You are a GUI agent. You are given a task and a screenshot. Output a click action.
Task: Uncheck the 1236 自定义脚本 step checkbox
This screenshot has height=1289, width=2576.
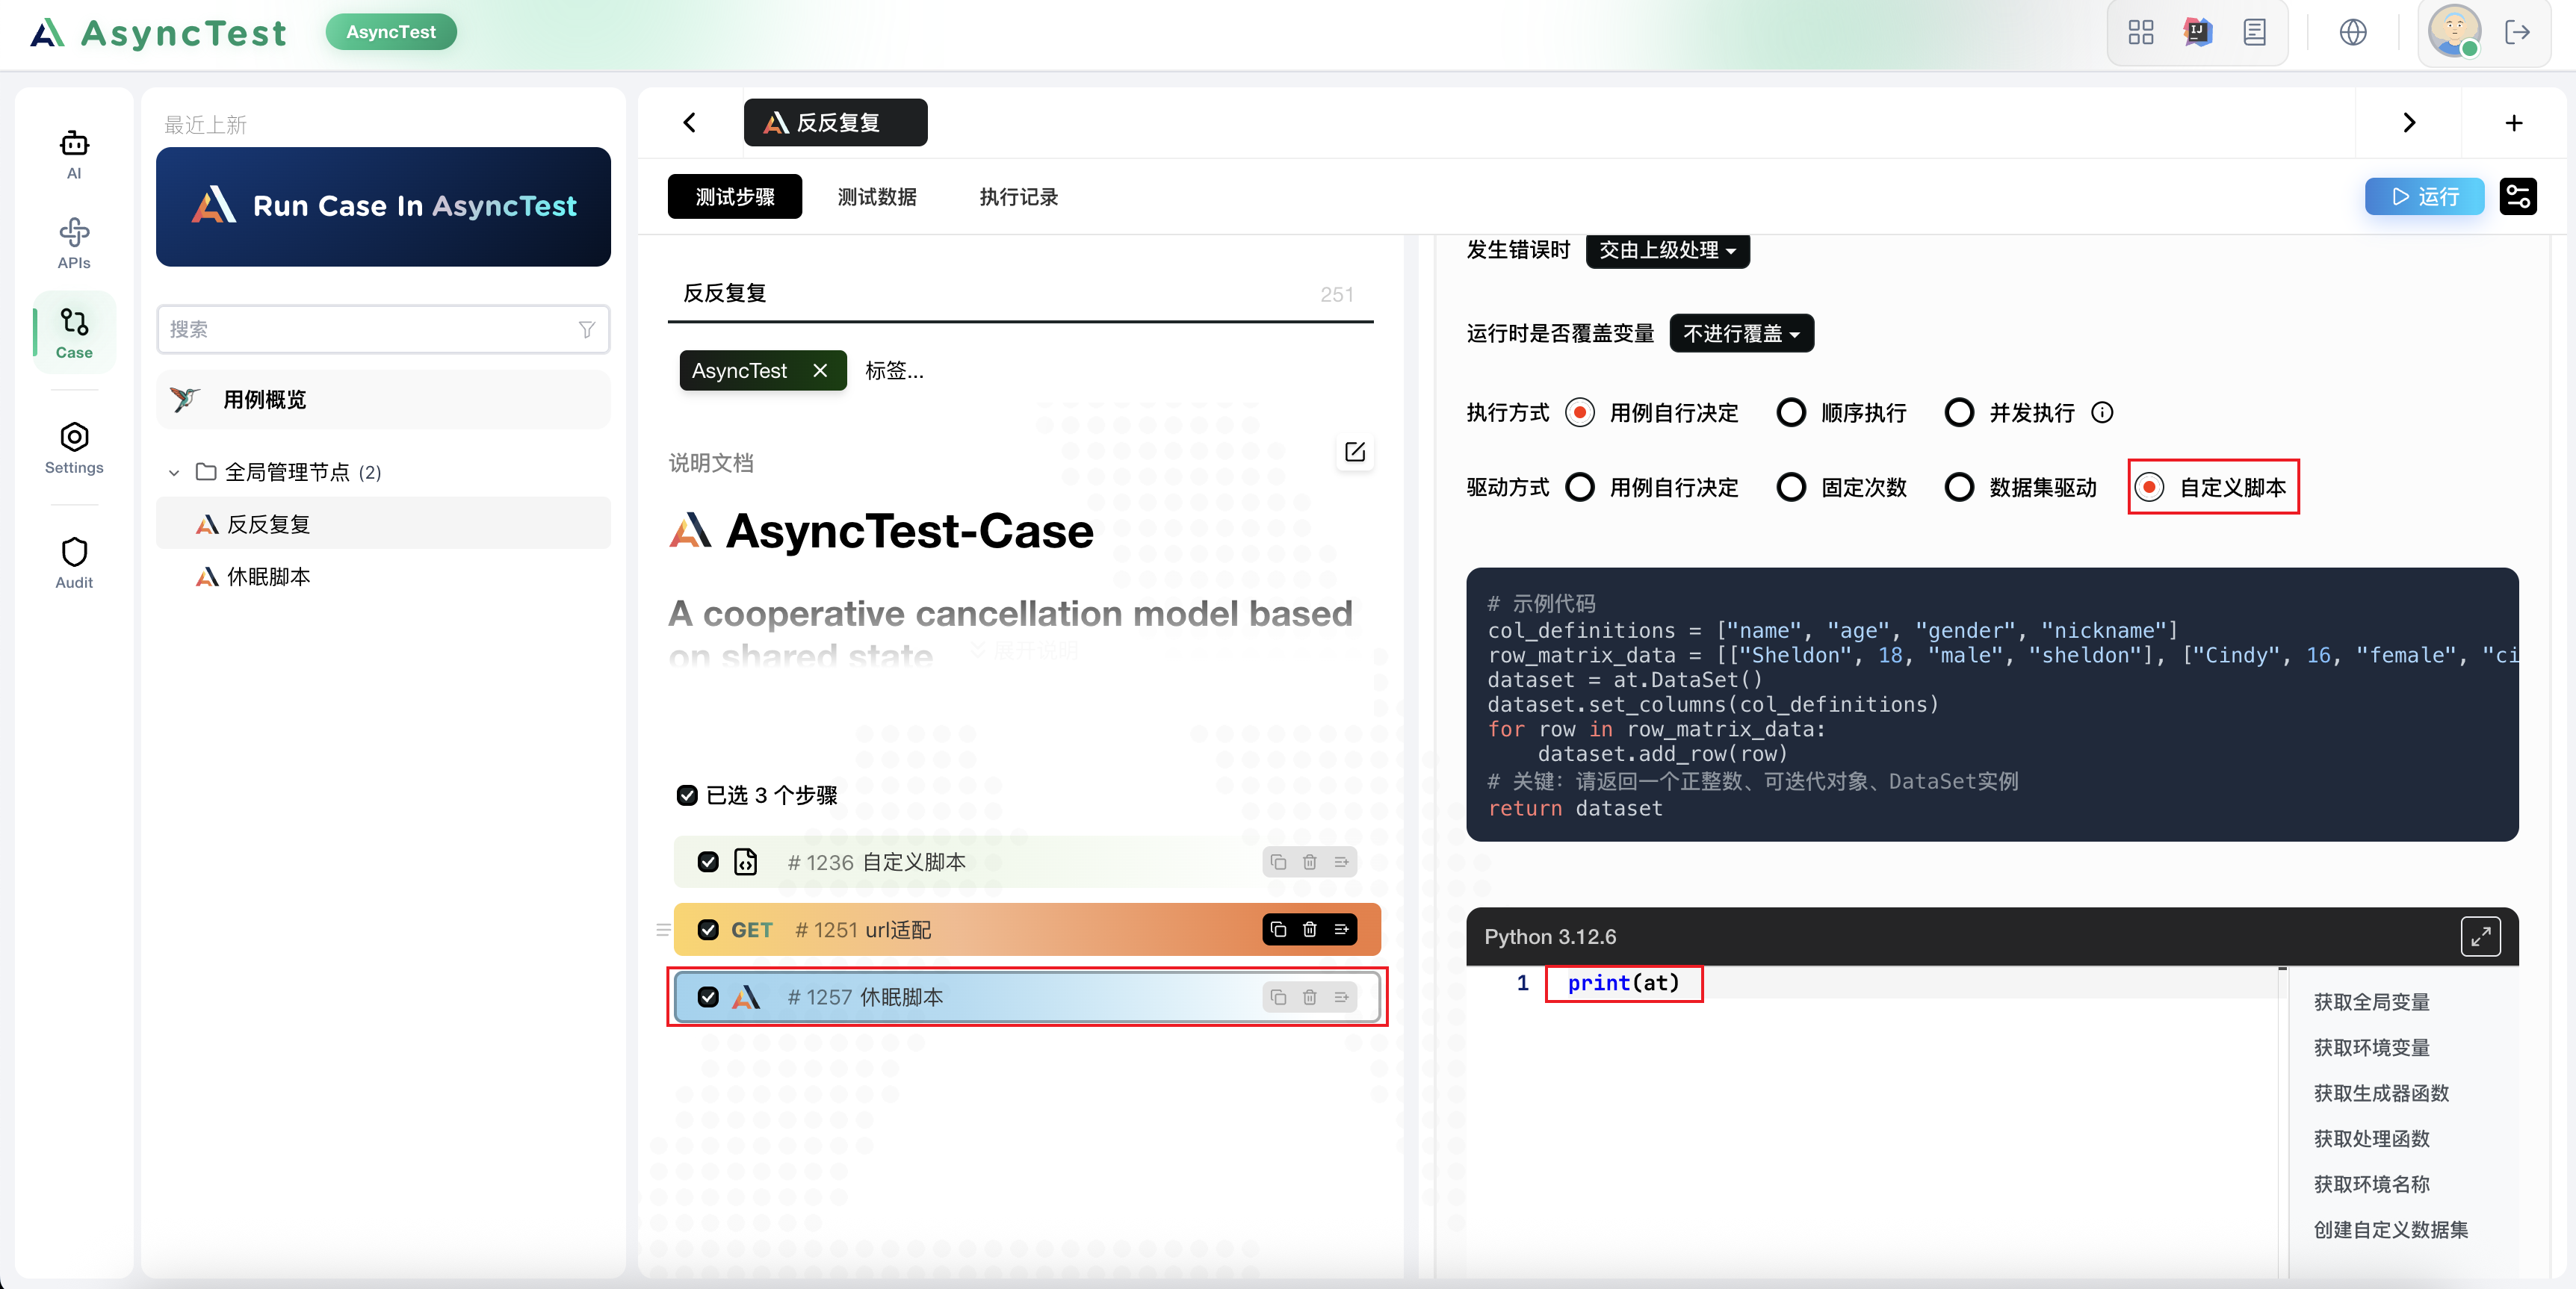point(708,862)
